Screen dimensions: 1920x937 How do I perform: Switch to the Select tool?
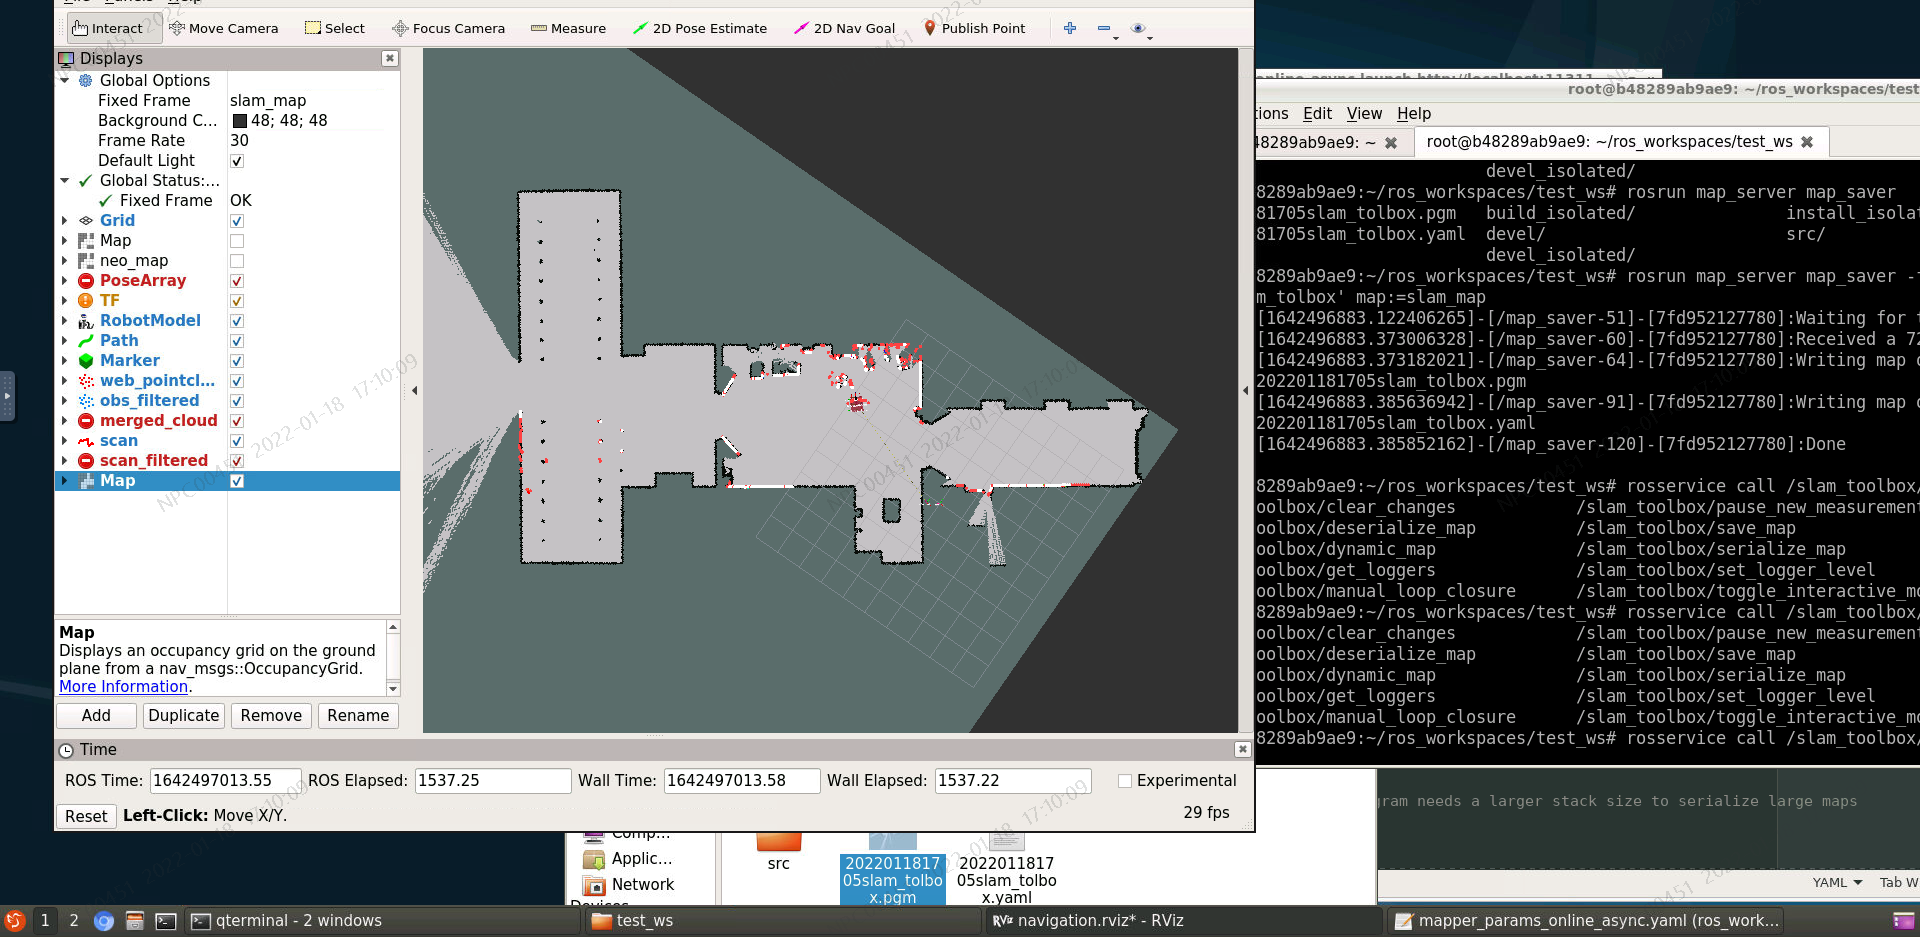[334, 28]
